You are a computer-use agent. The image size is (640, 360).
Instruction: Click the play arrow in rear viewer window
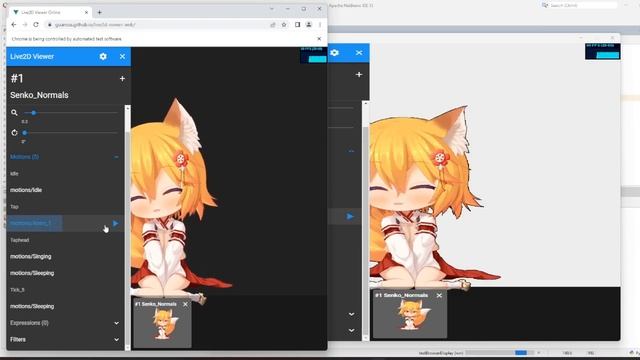tap(350, 216)
